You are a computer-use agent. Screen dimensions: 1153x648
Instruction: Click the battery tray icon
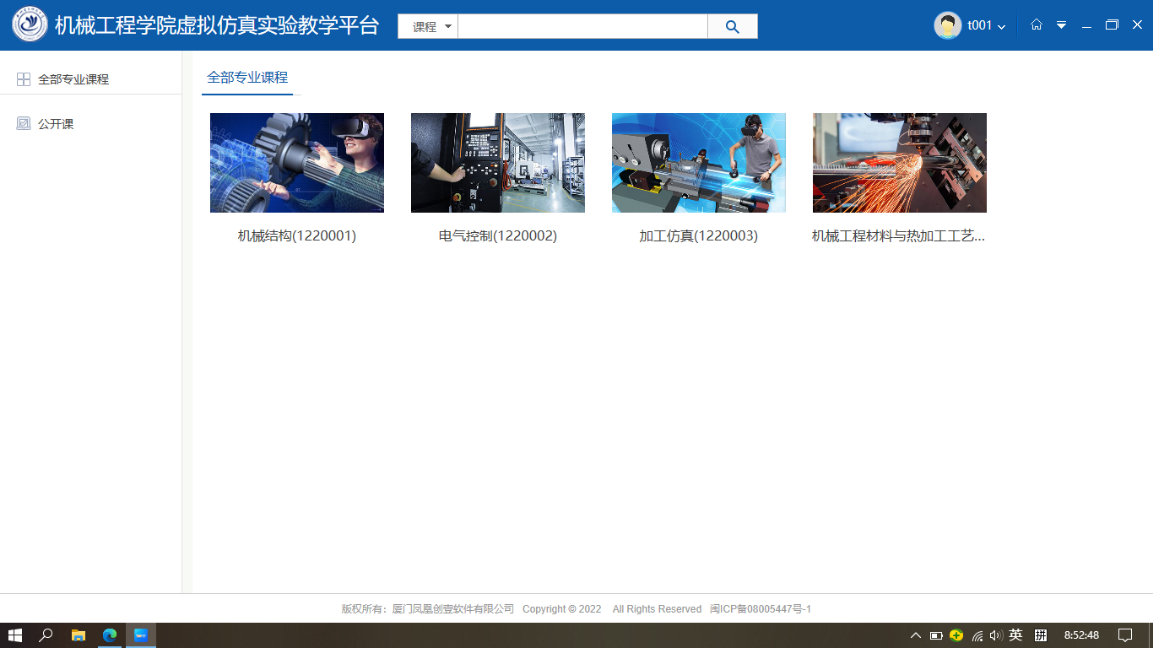point(936,635)
